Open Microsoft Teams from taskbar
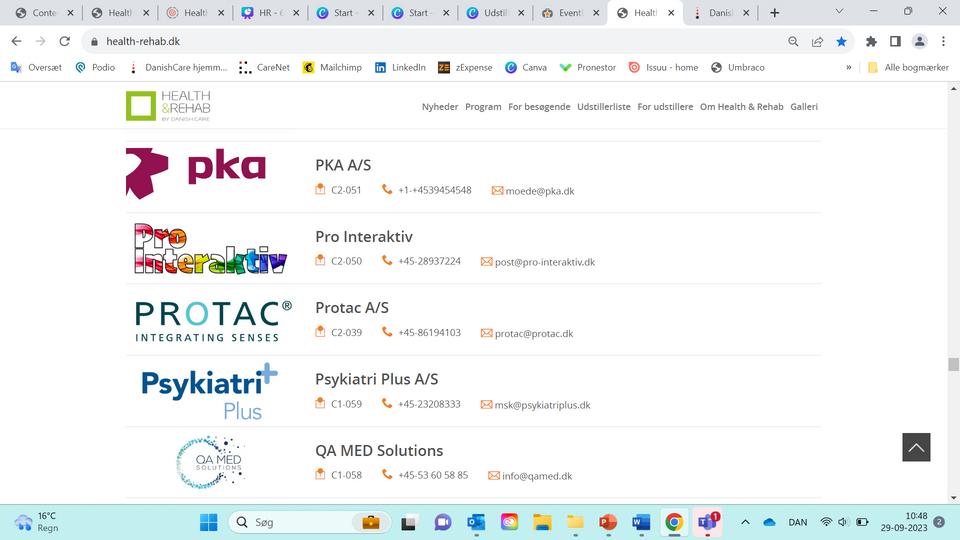 click(x=708, y=522)
